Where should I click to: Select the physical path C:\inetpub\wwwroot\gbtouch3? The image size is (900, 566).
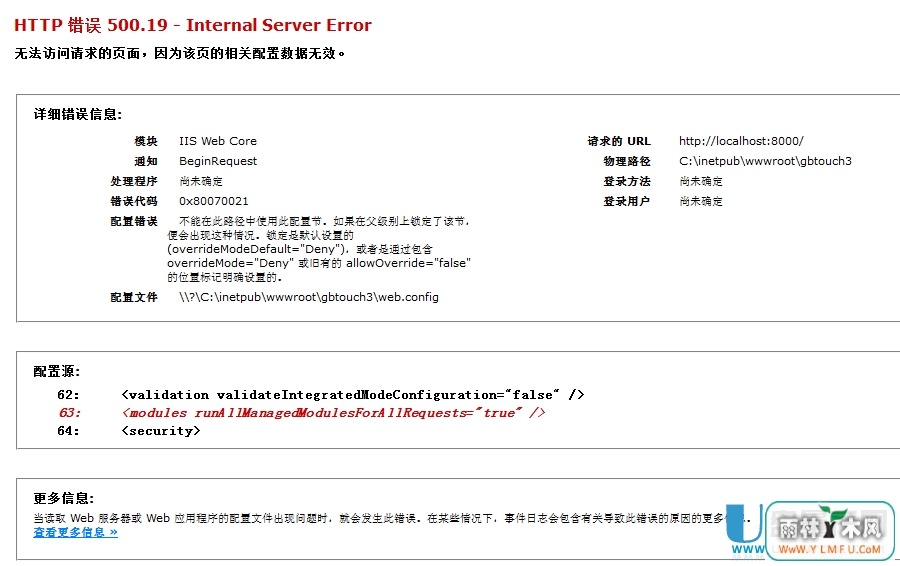(x=765, y=161)
